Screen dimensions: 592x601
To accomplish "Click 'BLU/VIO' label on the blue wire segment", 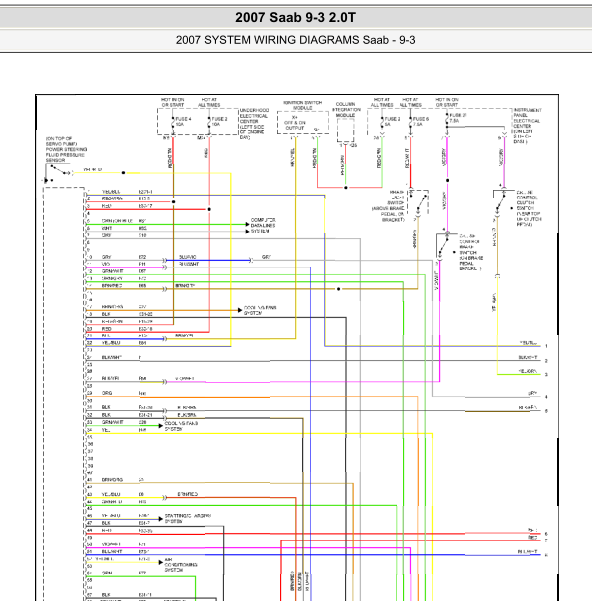I will 188,257.
